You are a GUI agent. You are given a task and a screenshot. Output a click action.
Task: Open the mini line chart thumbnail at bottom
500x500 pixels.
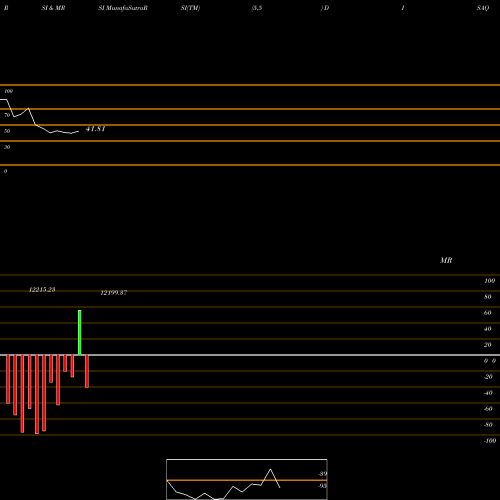(247, 479)
